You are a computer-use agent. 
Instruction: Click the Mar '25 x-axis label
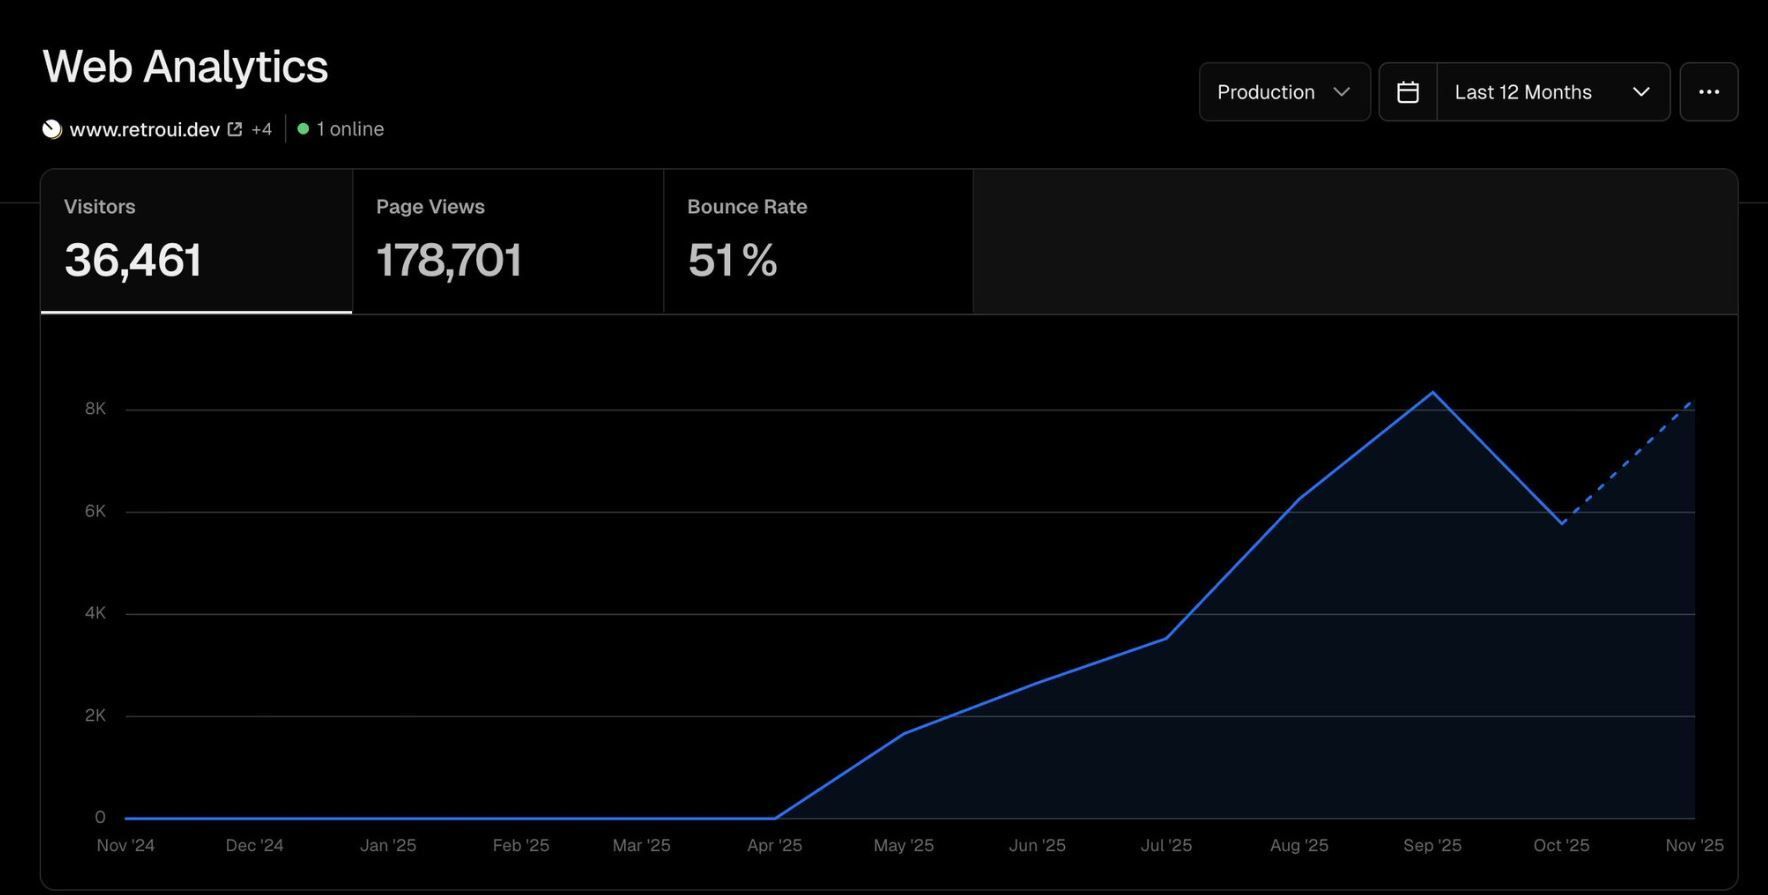[642, 845]
